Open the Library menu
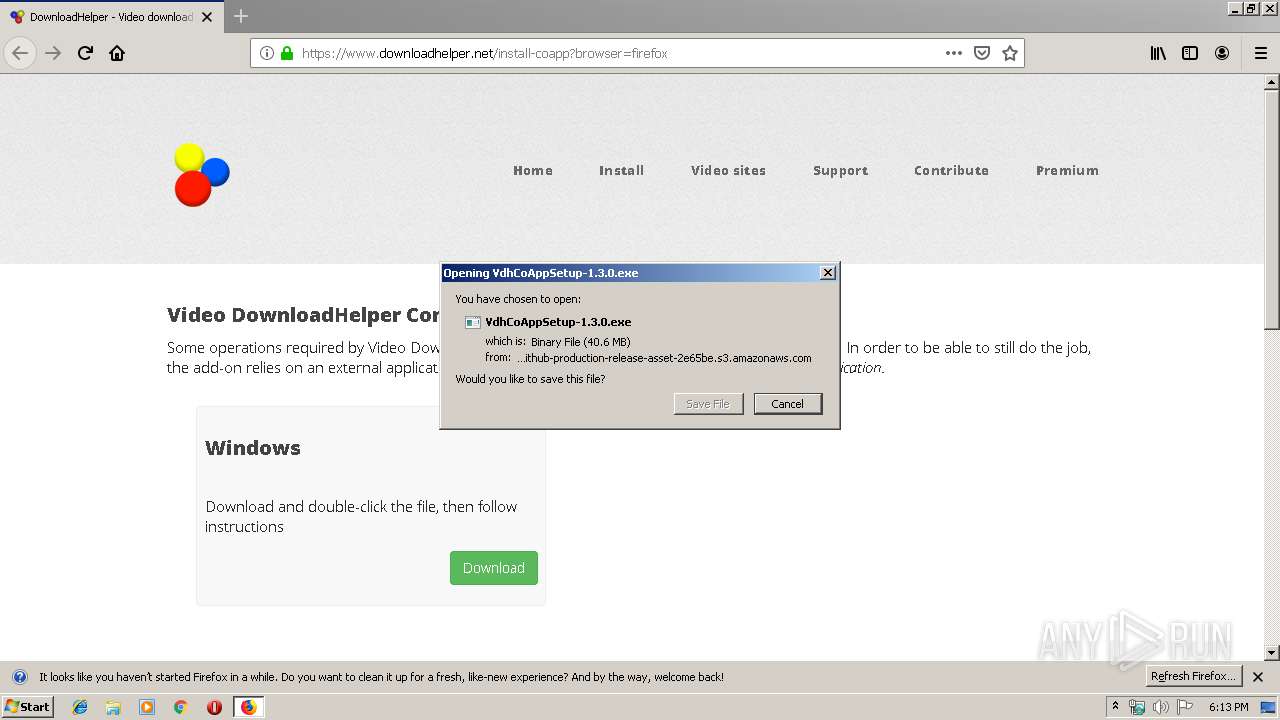1280x720 pixels. 1158,53
